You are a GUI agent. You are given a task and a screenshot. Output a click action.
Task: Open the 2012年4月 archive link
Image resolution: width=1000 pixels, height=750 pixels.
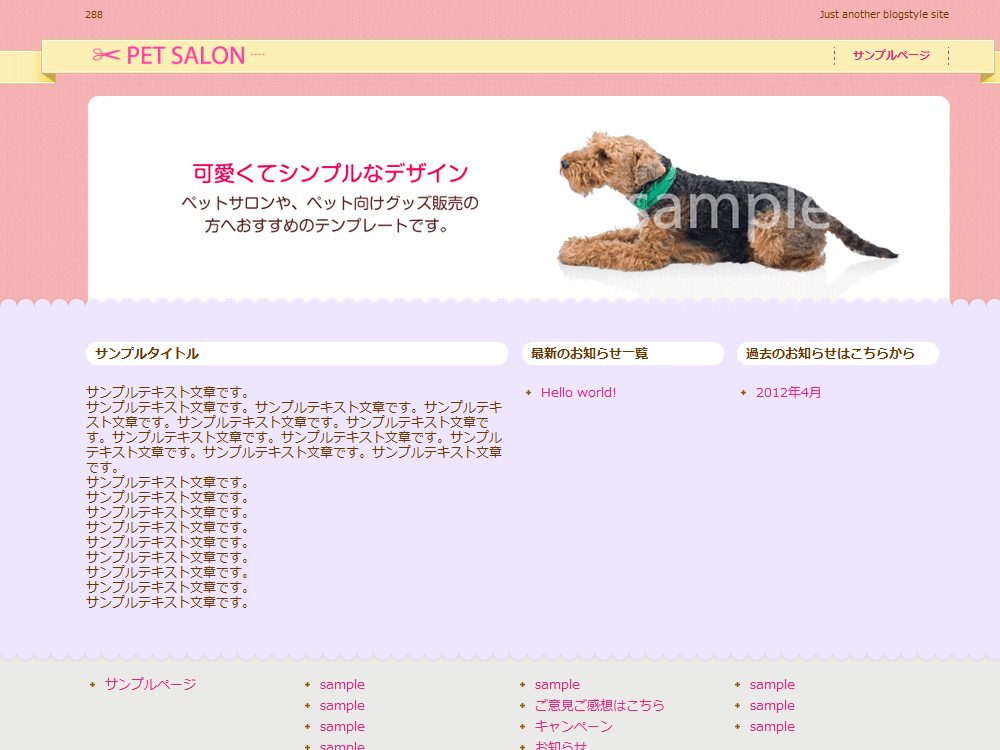[788, 393]
